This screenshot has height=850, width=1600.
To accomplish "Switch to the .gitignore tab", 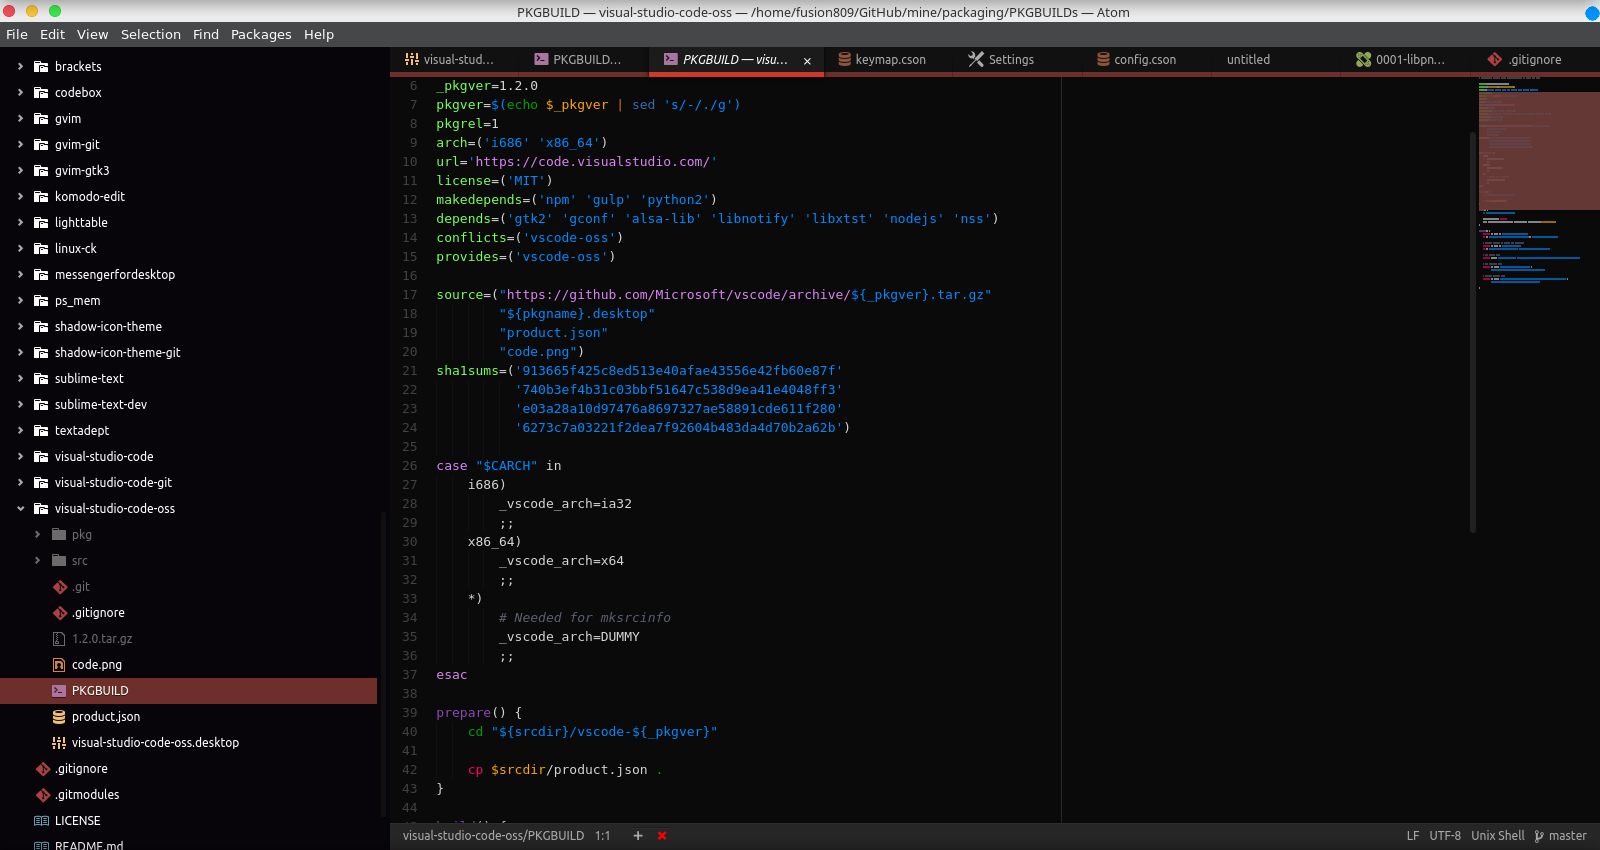I will [x=1535, y=60].
